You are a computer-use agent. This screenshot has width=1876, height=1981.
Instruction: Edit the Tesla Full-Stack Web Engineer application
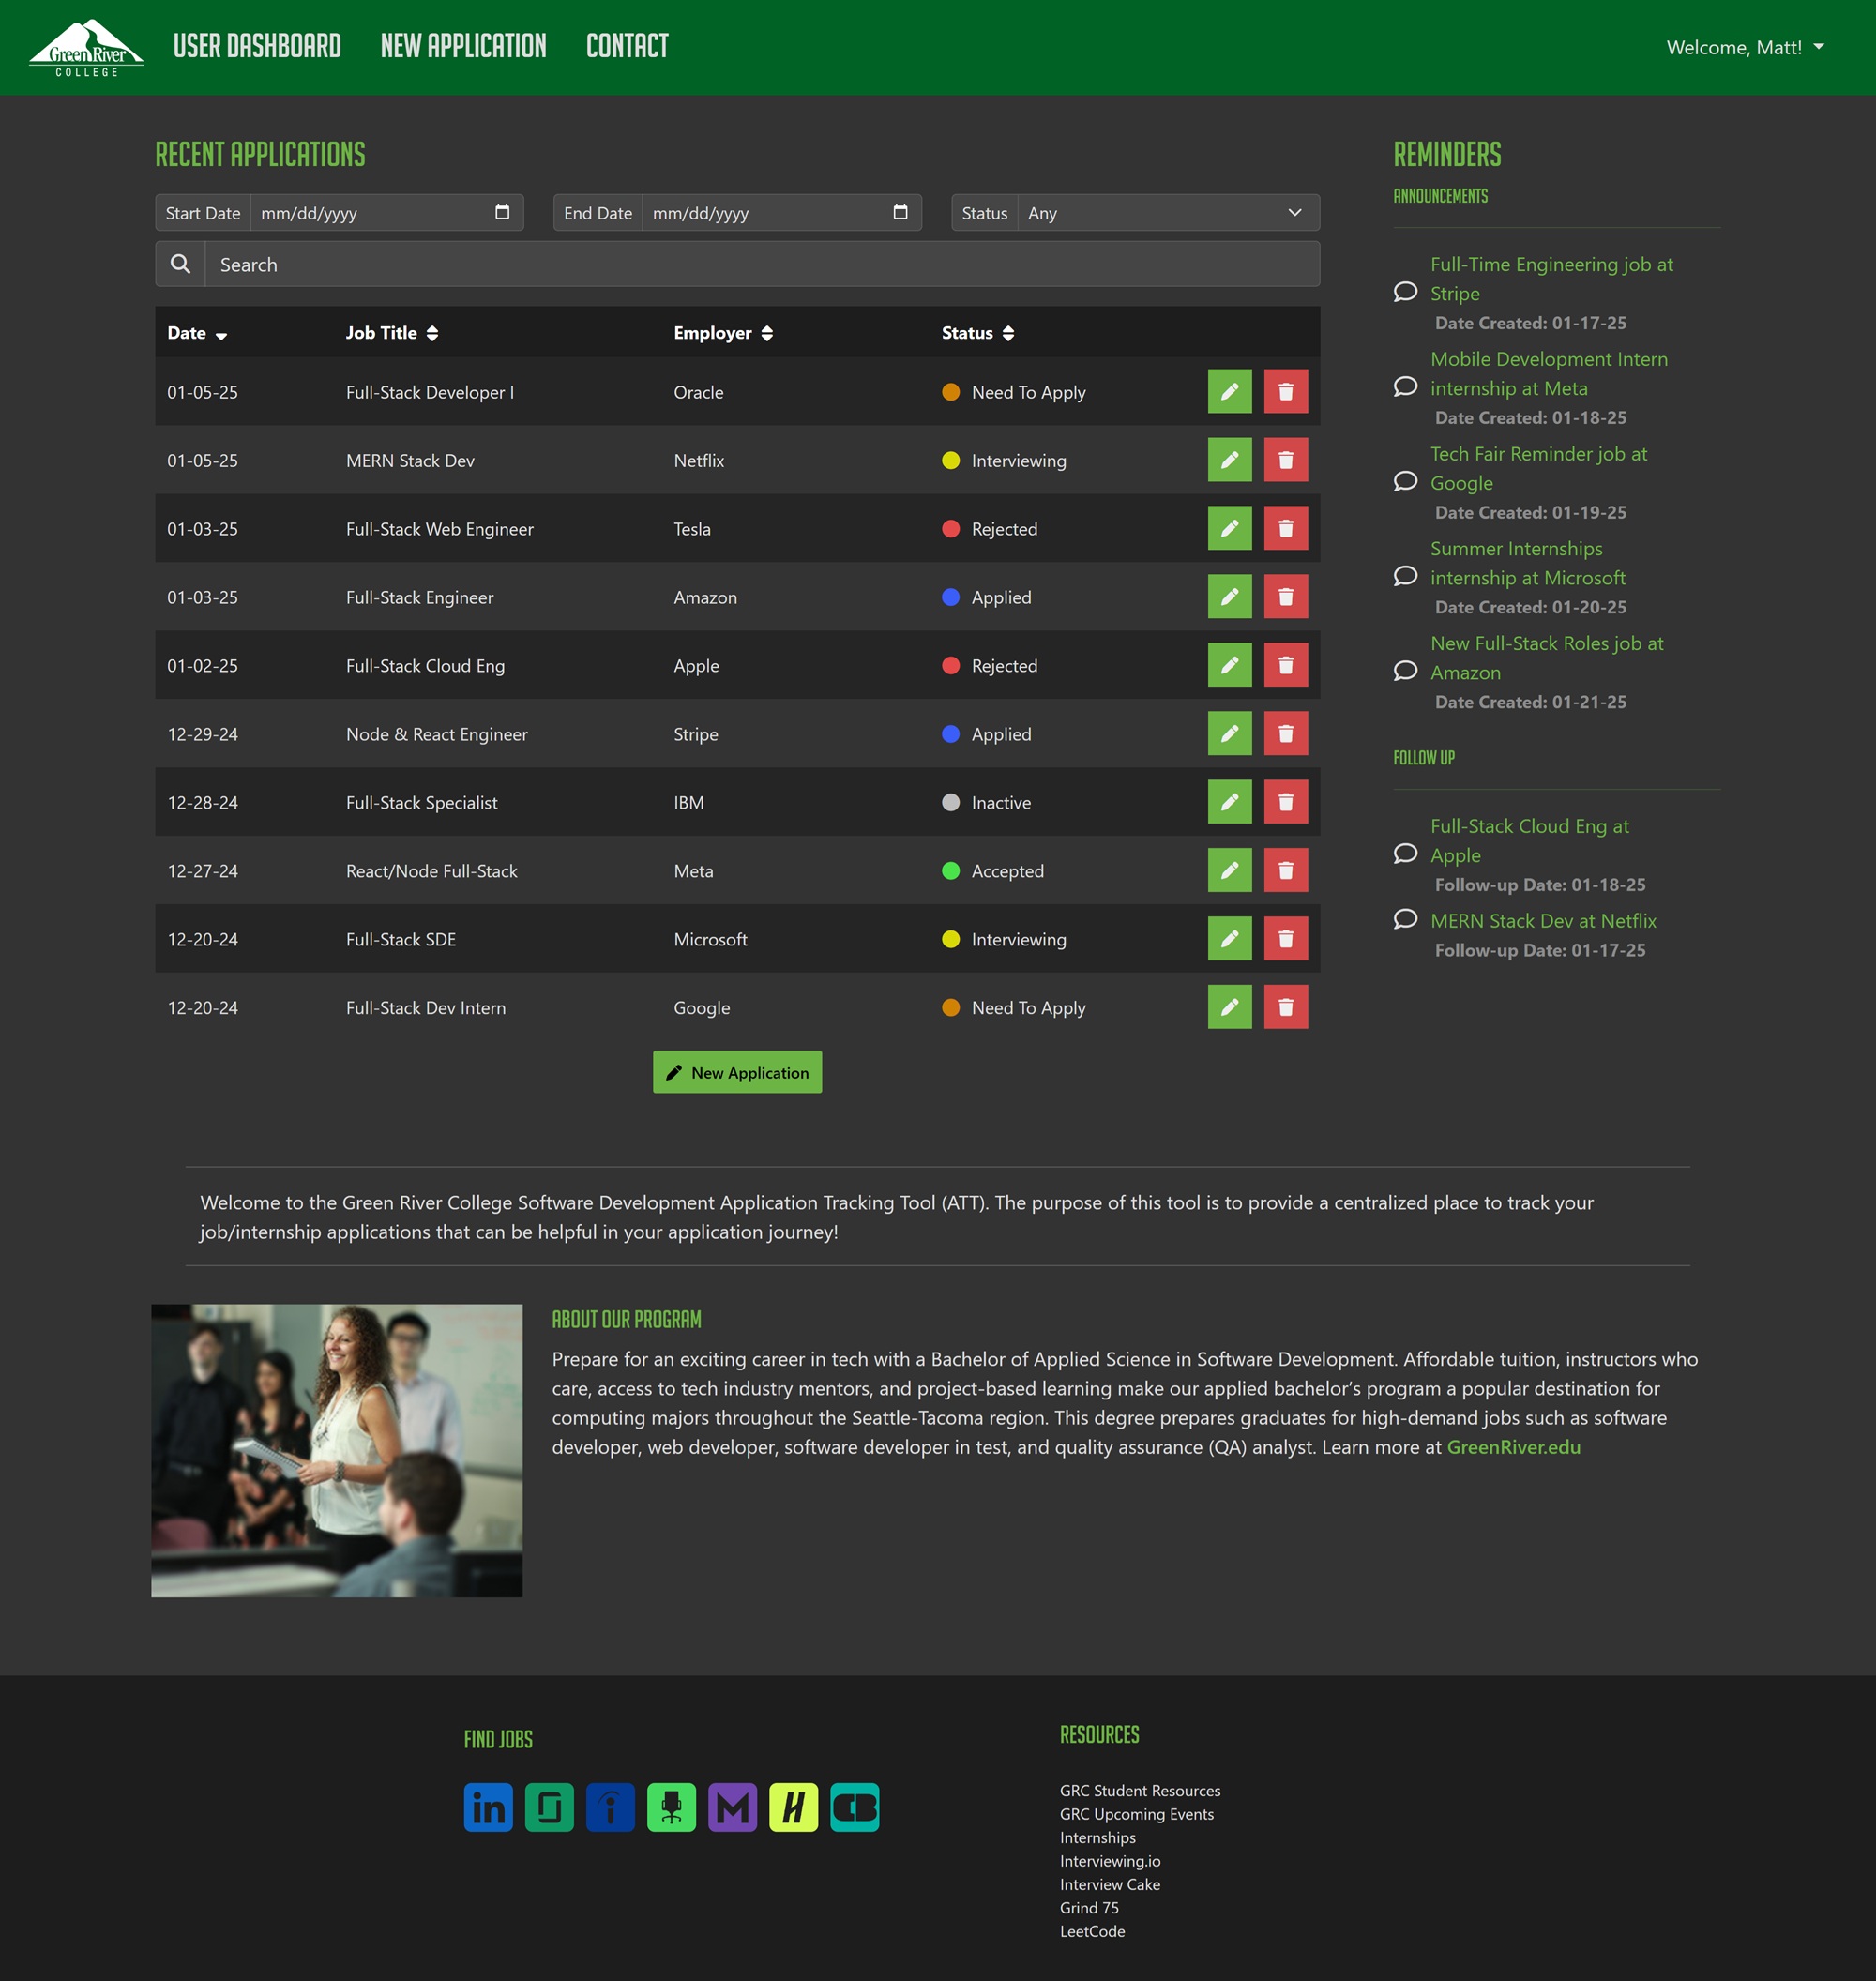1229,528
